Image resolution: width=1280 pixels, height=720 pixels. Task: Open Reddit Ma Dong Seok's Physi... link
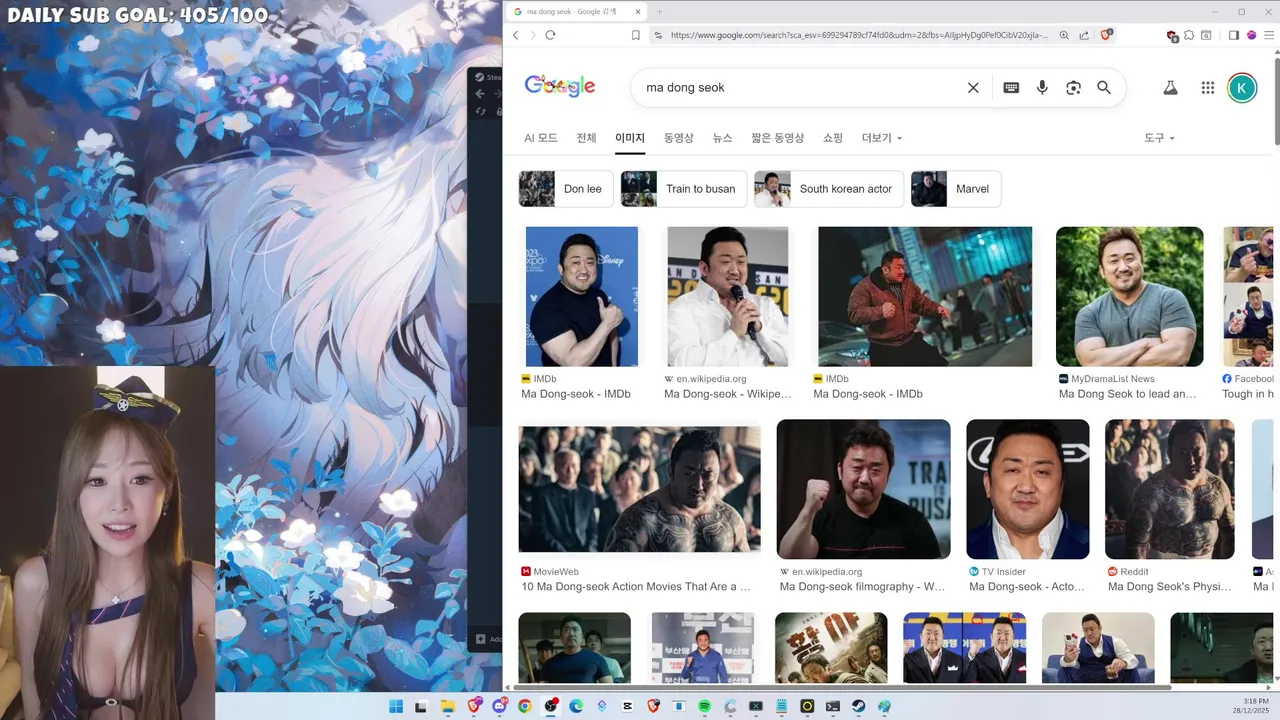click(x=1168, y=587)
